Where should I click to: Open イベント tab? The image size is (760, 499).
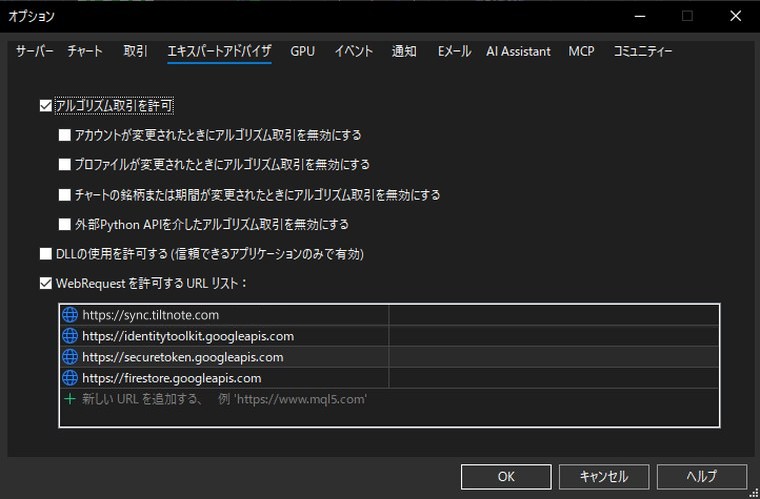pyautogui.click(x=353, y=51)
